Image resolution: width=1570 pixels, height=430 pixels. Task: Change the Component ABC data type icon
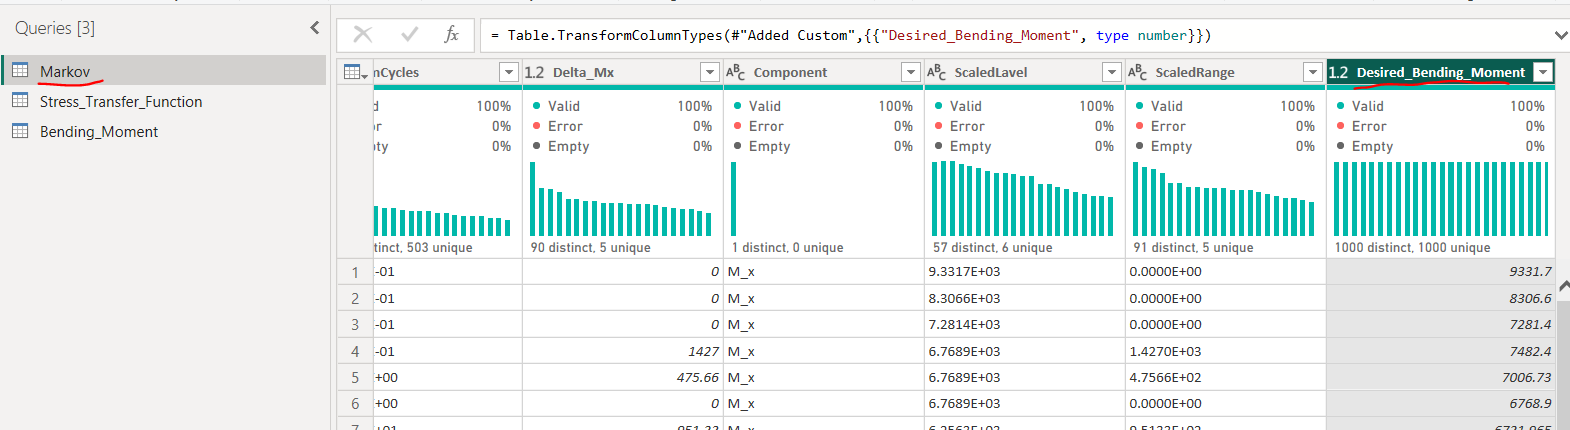click(x=736, y=72)
